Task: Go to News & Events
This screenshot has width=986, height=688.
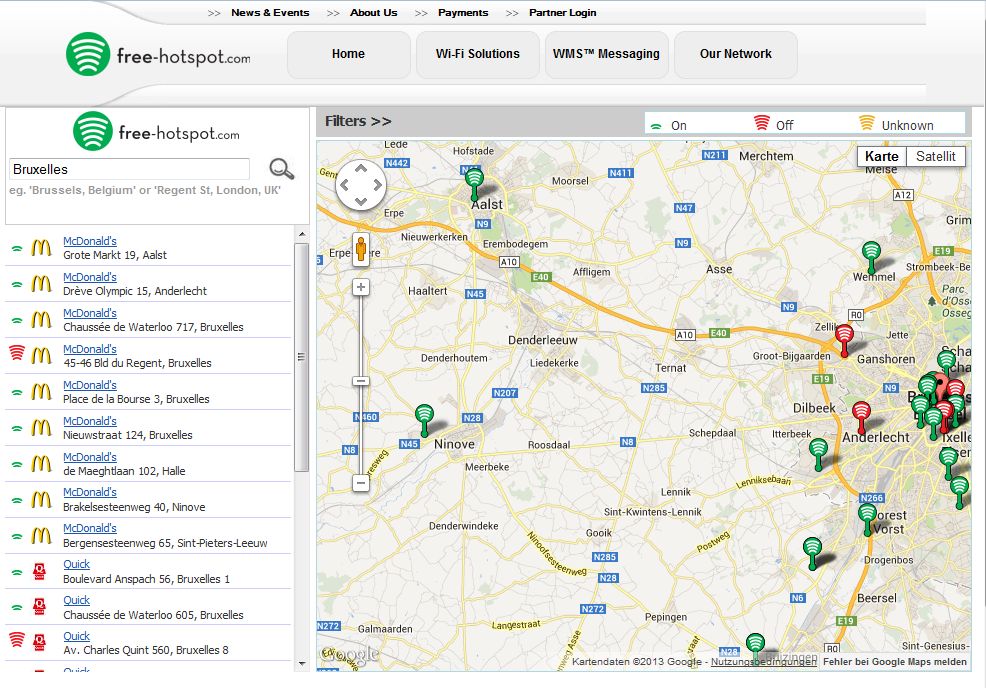Action: [270, 13]
